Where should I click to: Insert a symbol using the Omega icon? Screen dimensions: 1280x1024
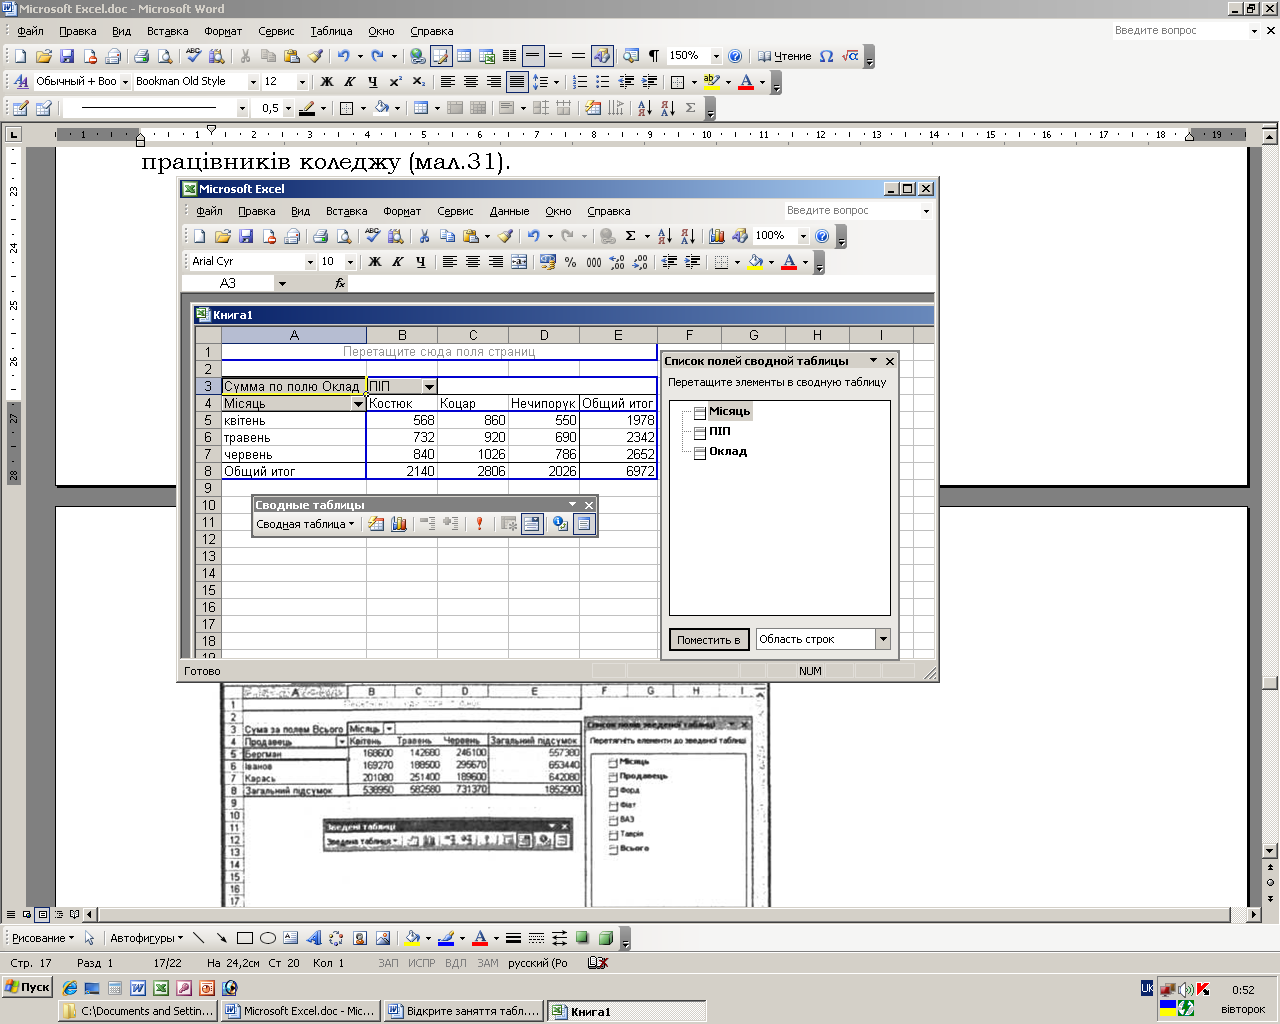coord(826,56)
